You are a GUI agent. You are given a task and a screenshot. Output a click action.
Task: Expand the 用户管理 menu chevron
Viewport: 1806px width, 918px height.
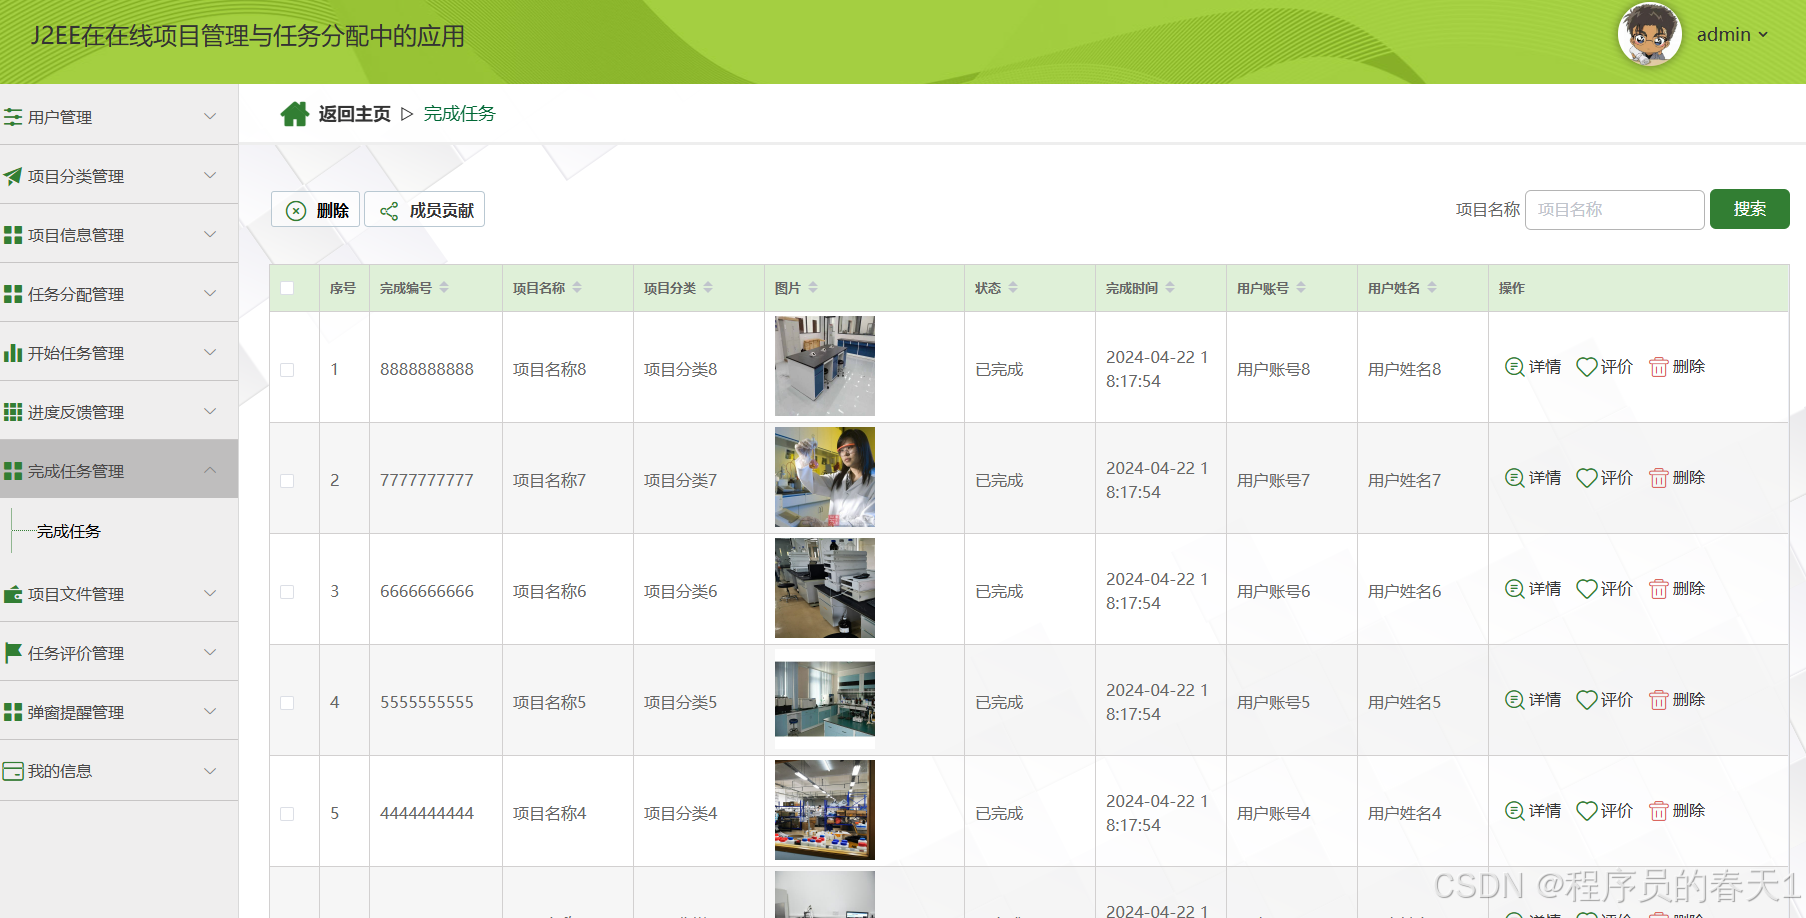pos(210,116)
